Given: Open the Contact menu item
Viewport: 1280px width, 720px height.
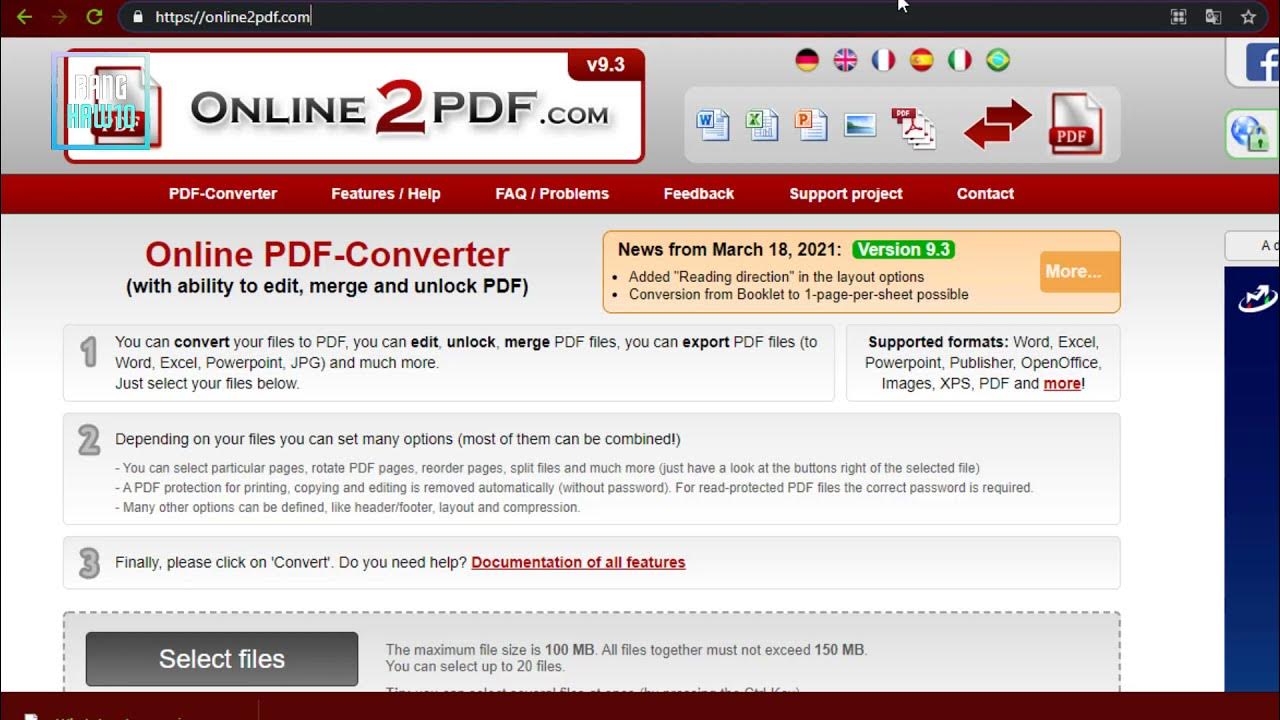Looking at the screenshot, I should click(985, 194).
